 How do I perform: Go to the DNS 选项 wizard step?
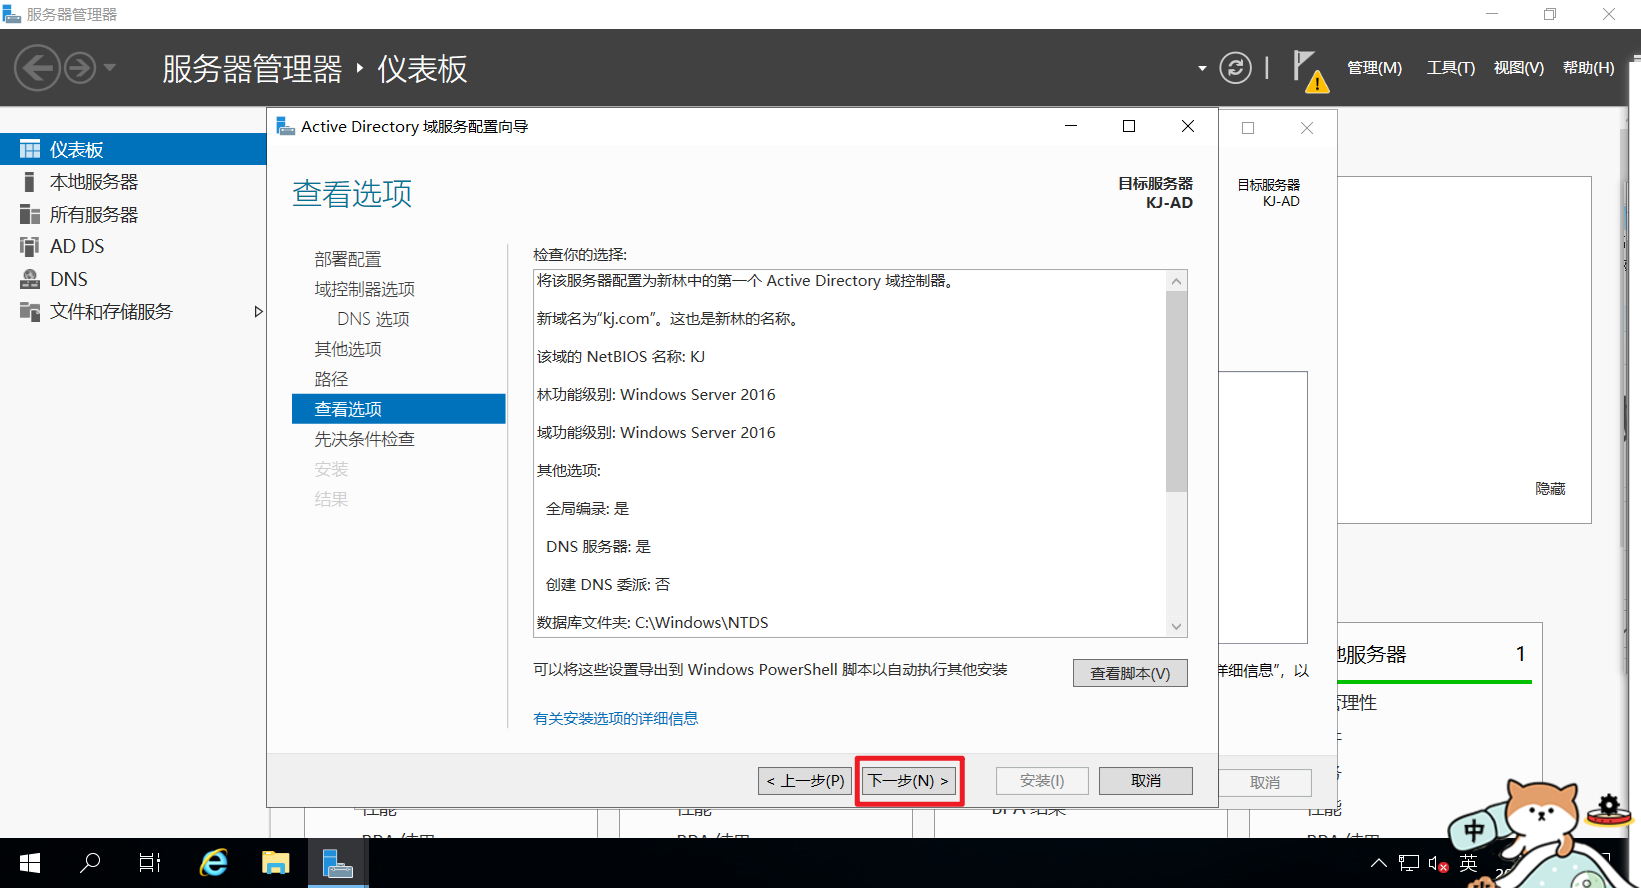[373, 319]
